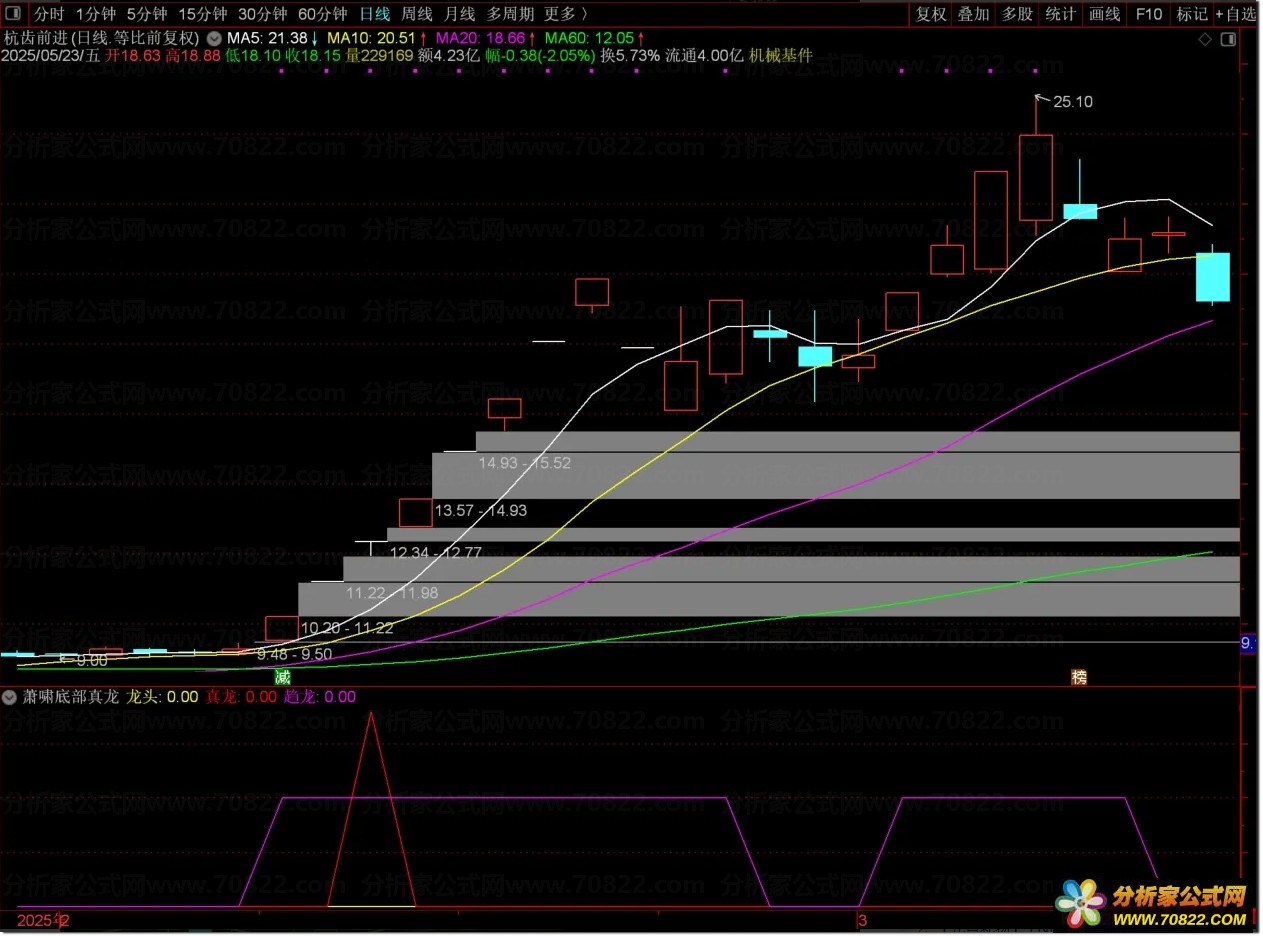
Task: Add stock via +自选 button
Action: pos(1236,14)
